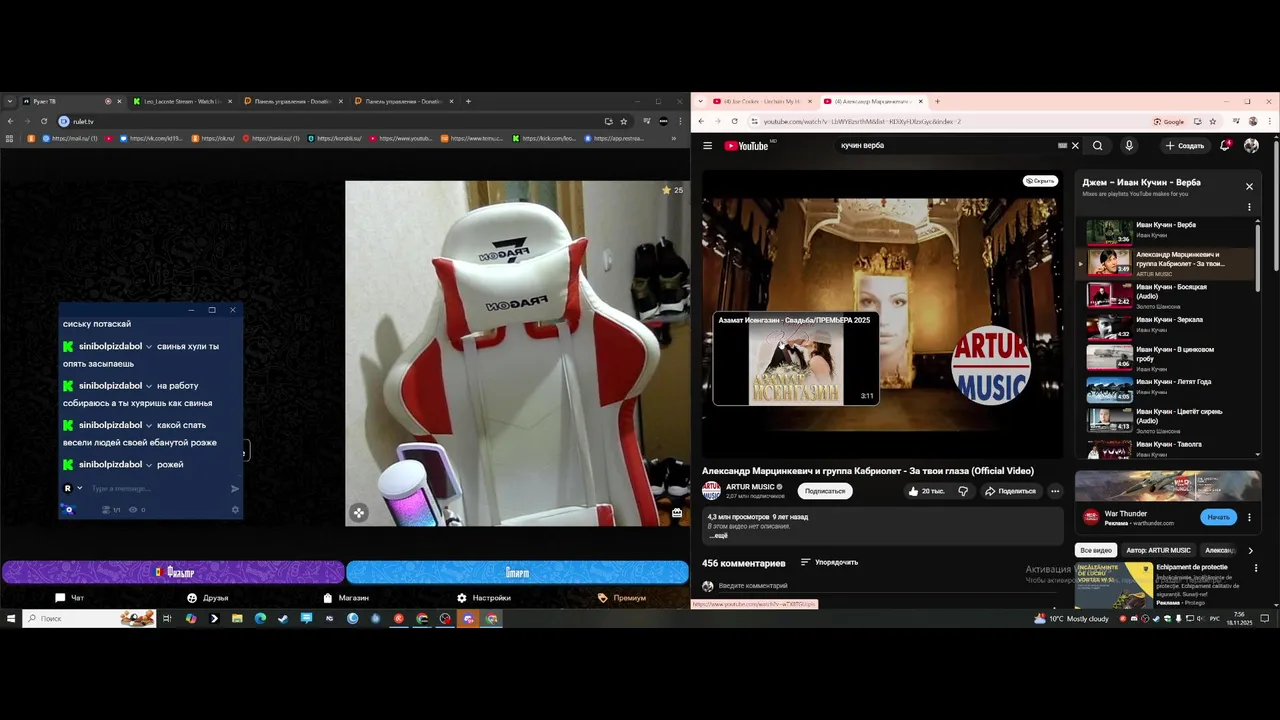Open the left browser three-dot menu

679,121
